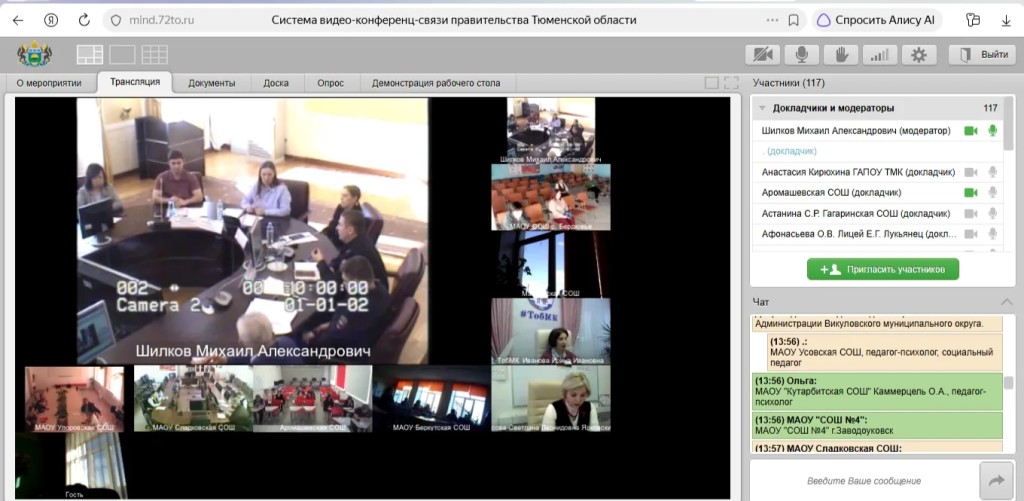The width and height of the screenshot is (1024, 501).
Task: Select the speaker-plus-thumbnails layout
Action: [x=89, y=54]
